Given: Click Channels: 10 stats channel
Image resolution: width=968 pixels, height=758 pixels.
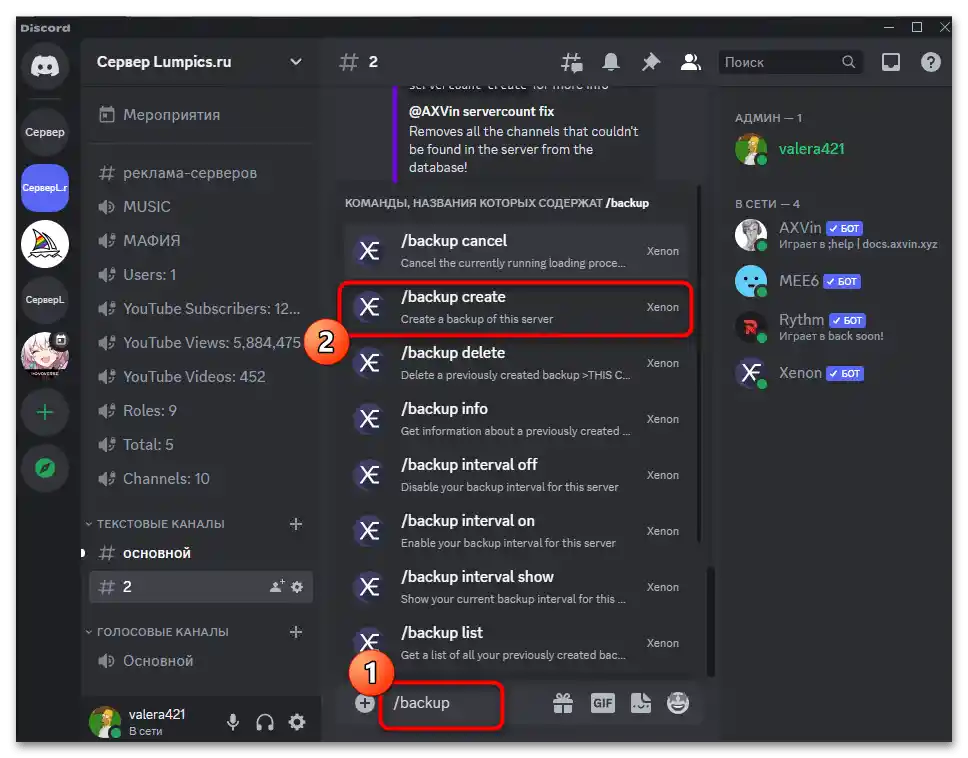Looking at the screenshot, I should pyautogui.click(x=201, y=478).
